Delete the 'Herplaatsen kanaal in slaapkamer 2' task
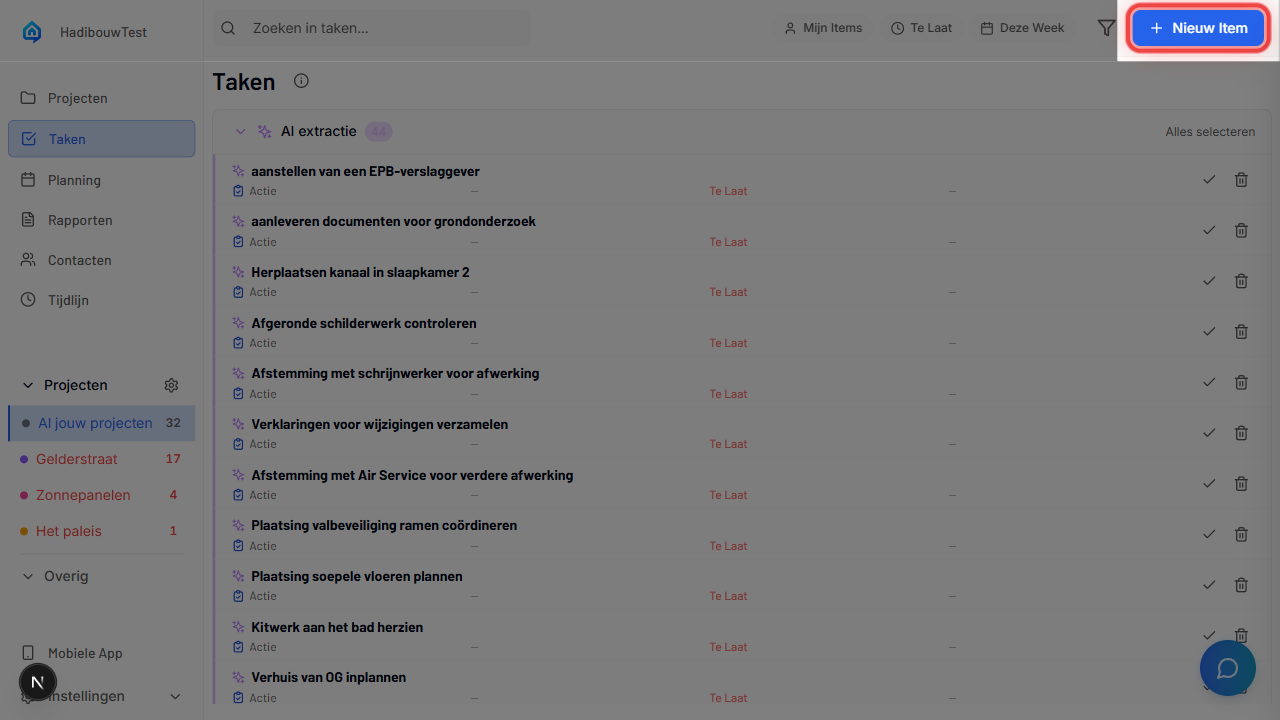 pyautogui.click(x=1241, y=281)
